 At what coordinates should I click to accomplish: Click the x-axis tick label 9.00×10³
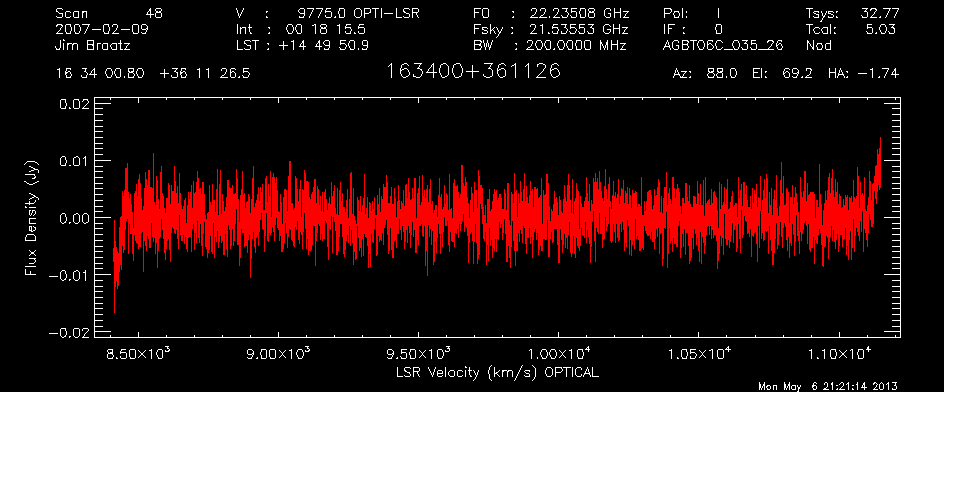pyautogui.click(x=278, y=354)
